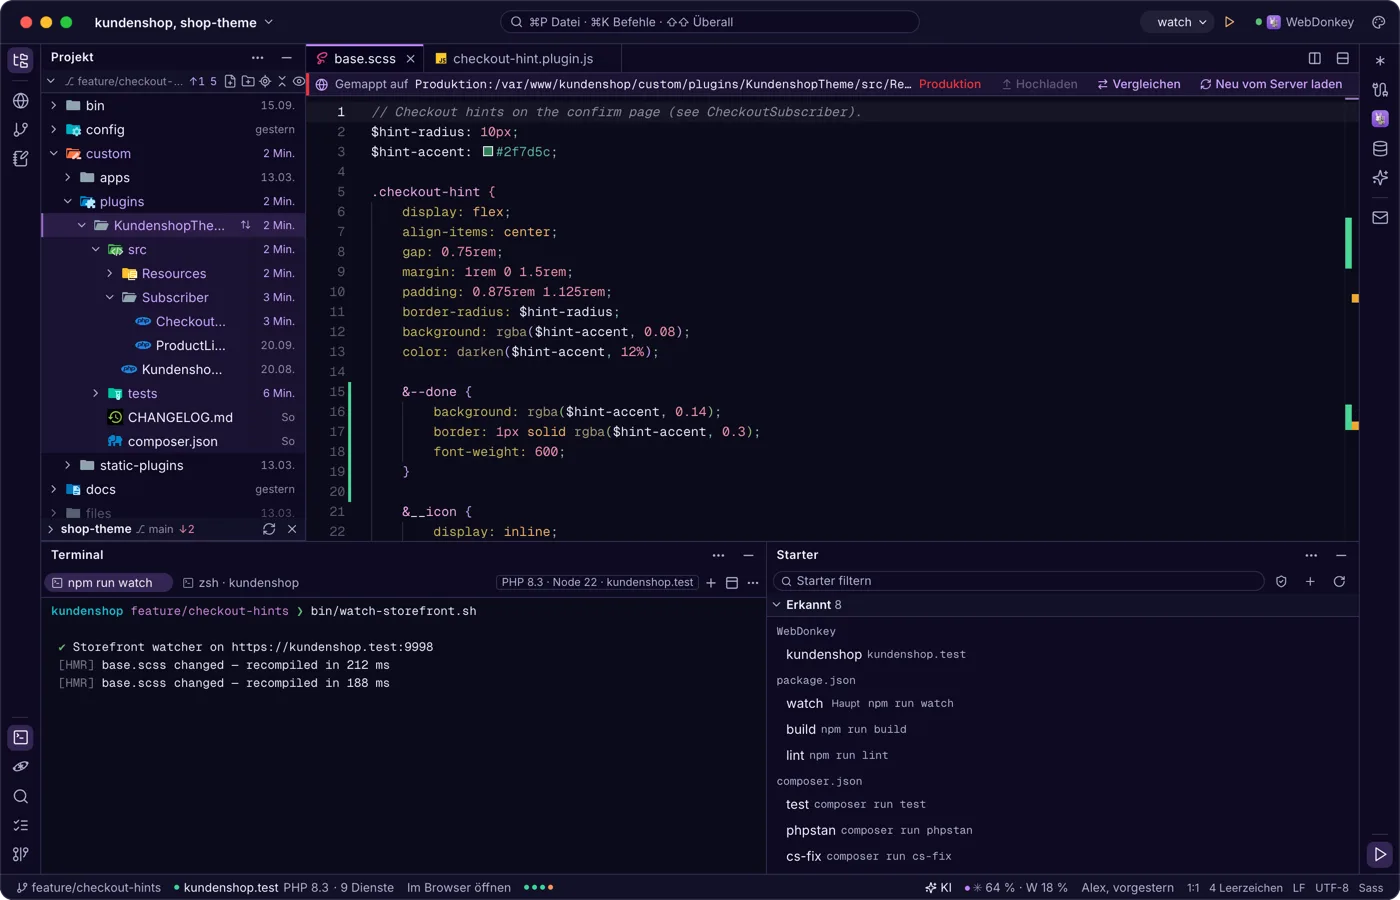Screen dimensions: 1400x900
Task: Click the Starter filtern input field
Action: 1018,581
